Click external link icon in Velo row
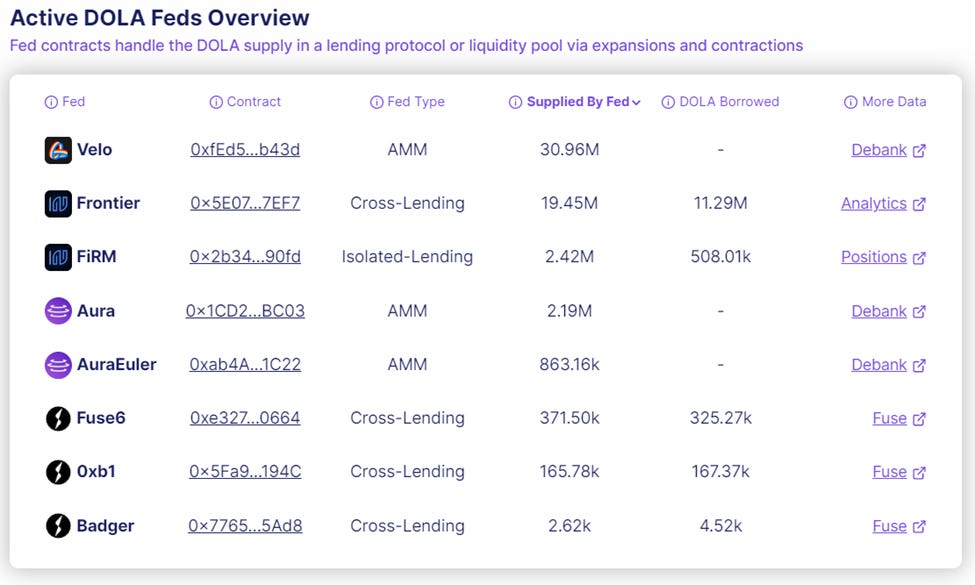This screenshot has height=585, width=975. (x=919, y=150)
